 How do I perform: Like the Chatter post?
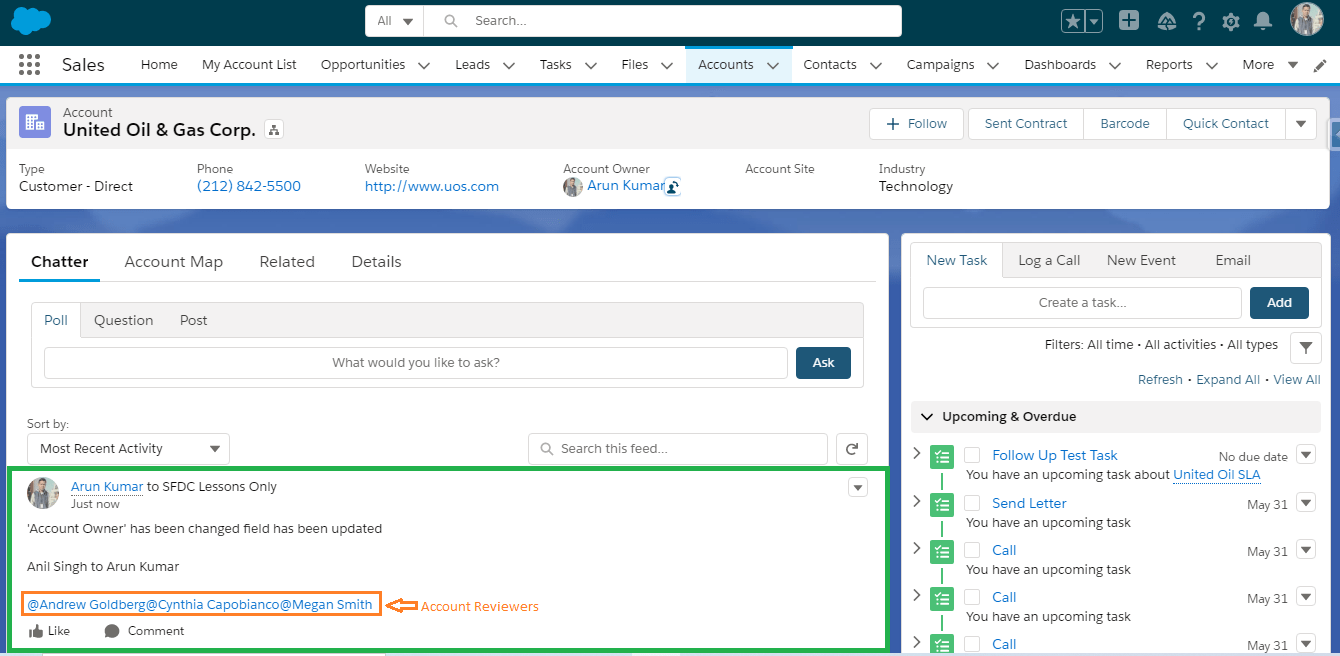coord(49,631)
